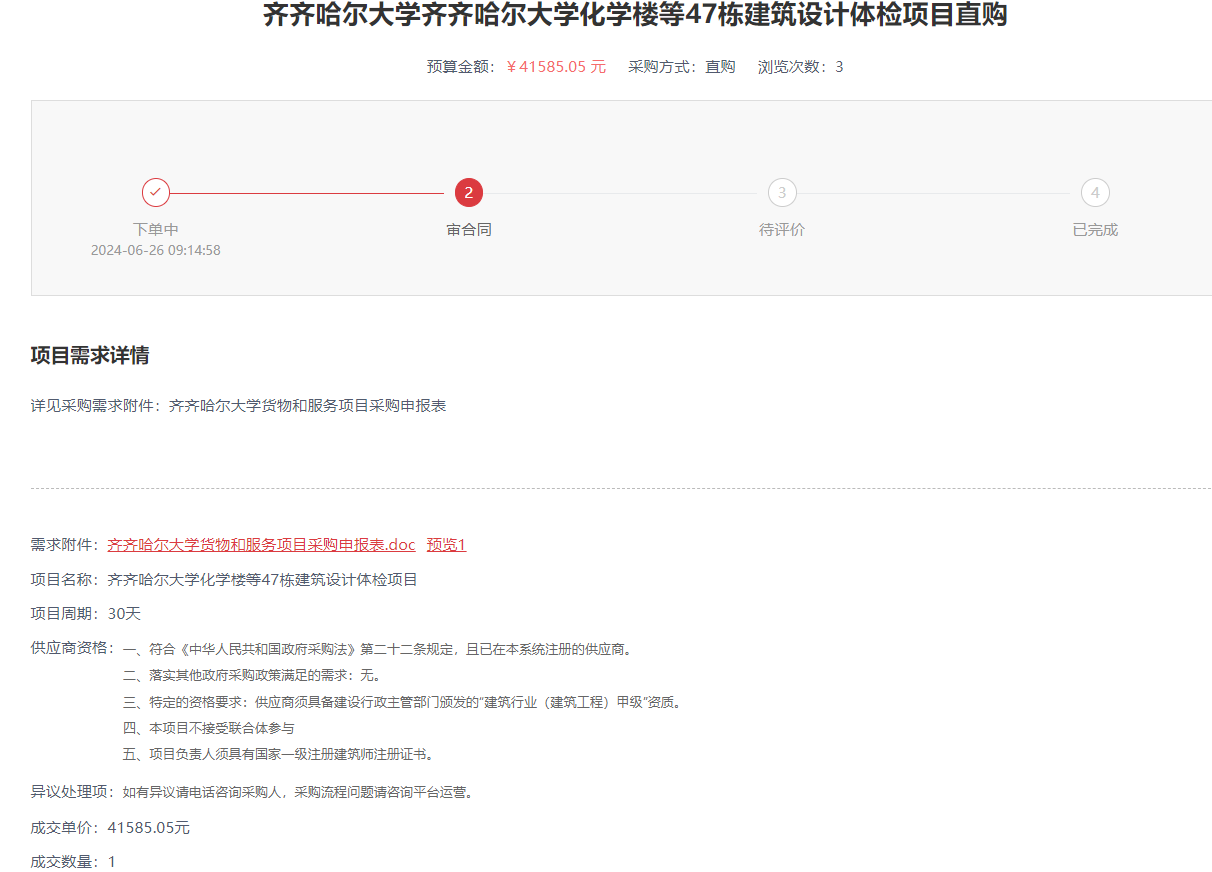Click the progress line between steps 1 and 2
The image size is (1212, 872).
(x=307, y=193)
